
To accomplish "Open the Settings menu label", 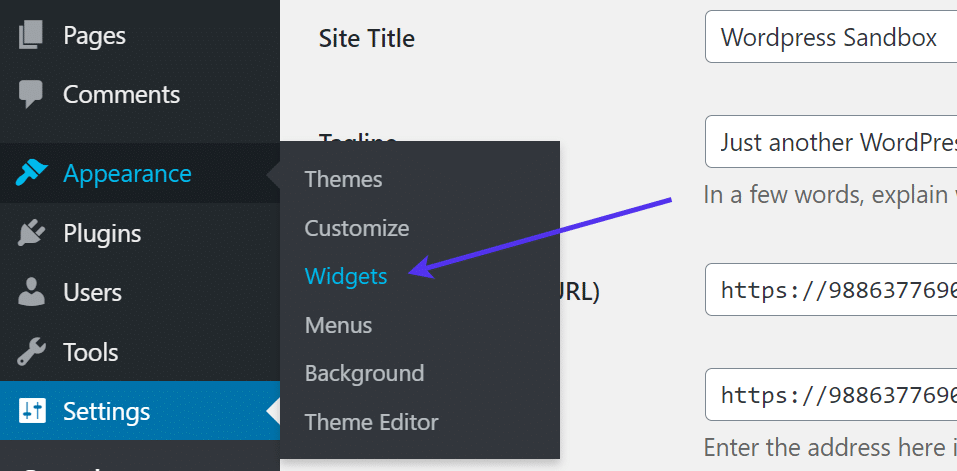I will [106, 411].
